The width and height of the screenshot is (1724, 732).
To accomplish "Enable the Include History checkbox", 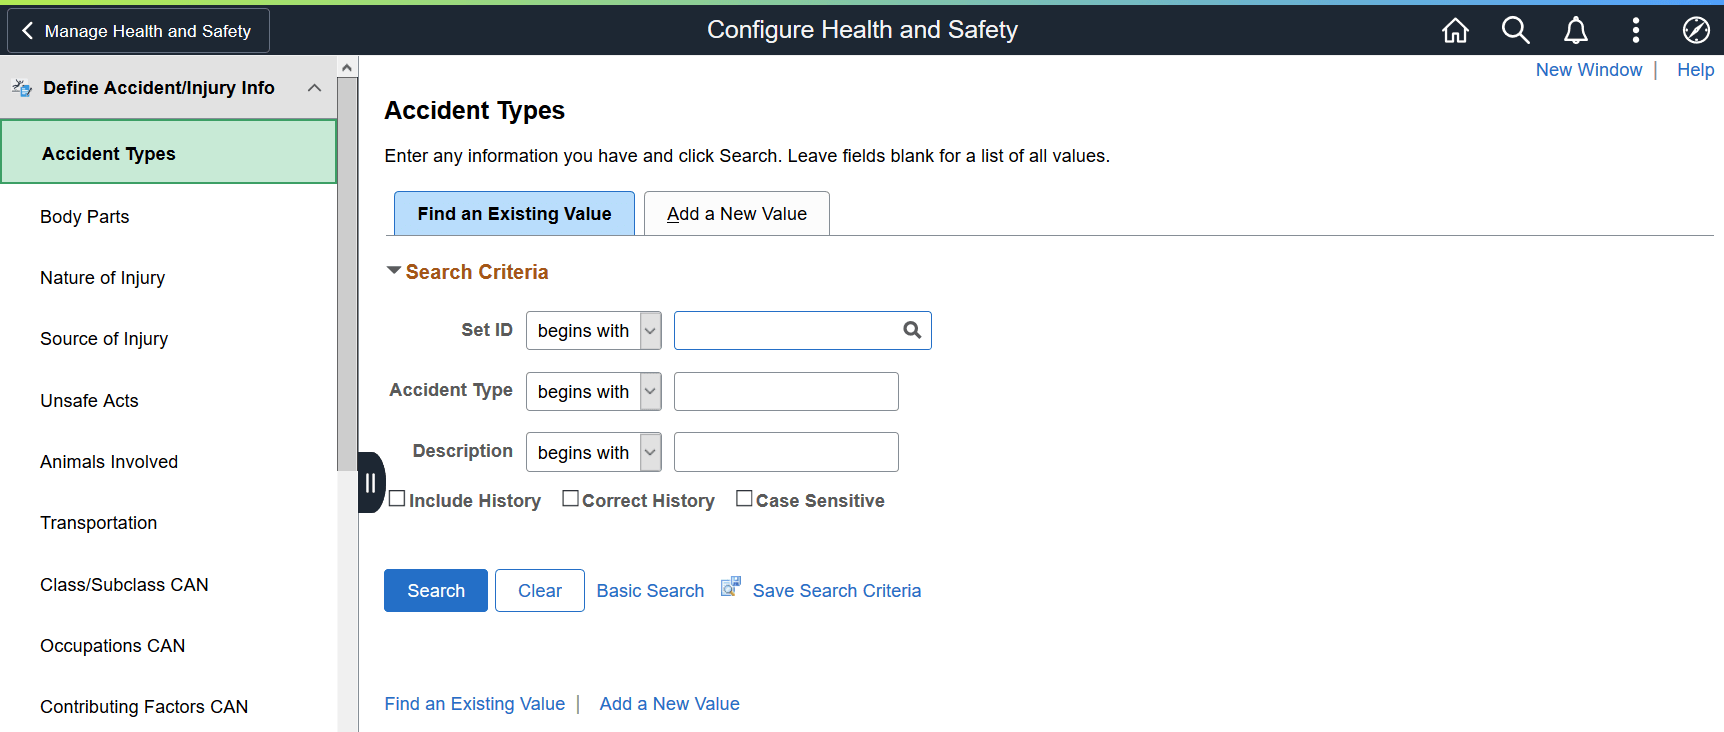I will click(397, 499).
